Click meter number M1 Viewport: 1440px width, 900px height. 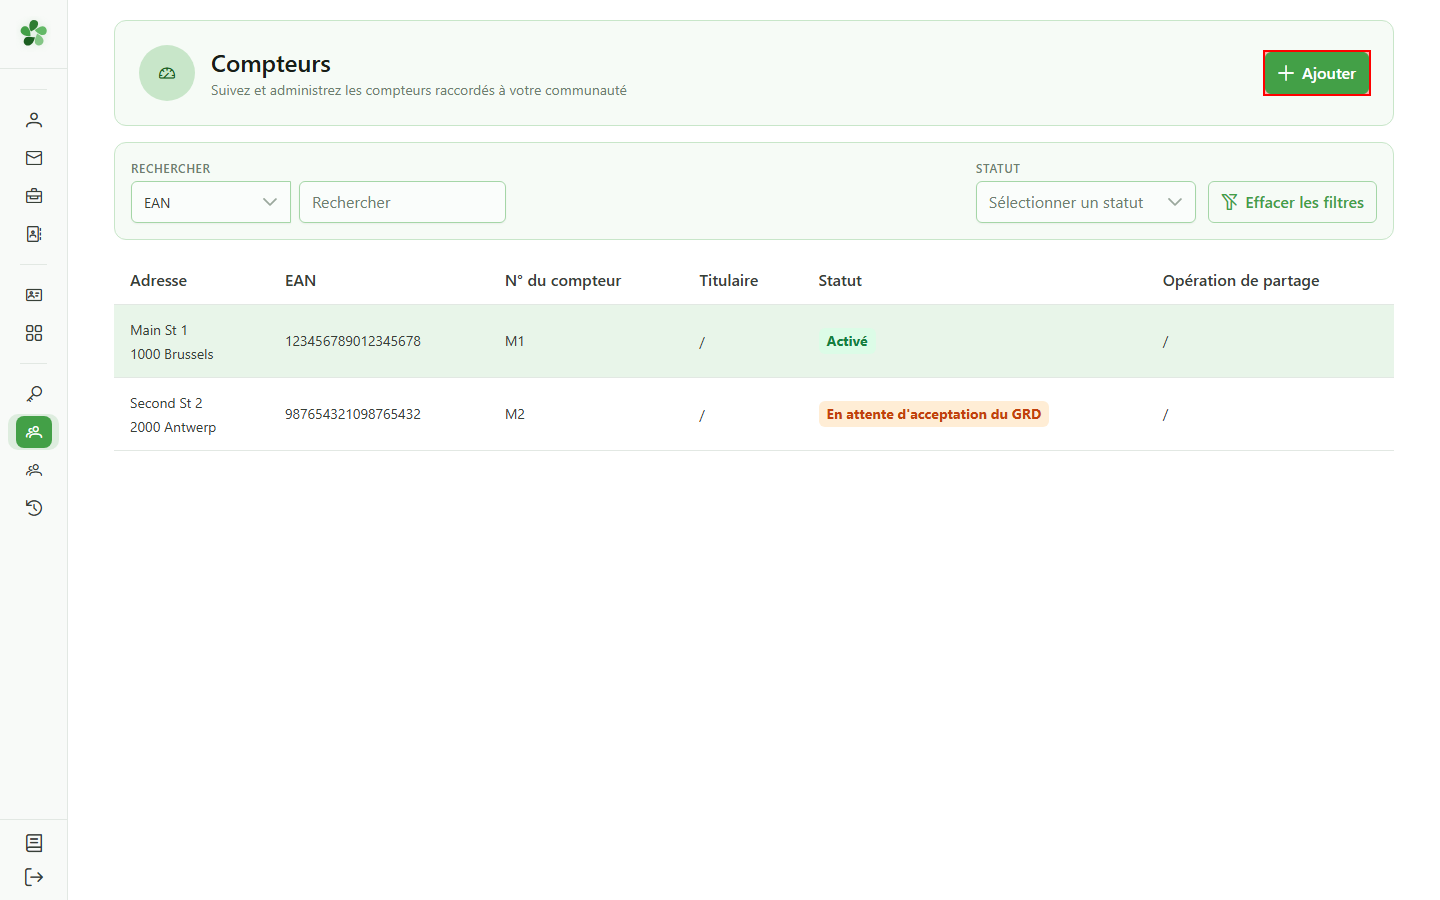click(515, 341)
